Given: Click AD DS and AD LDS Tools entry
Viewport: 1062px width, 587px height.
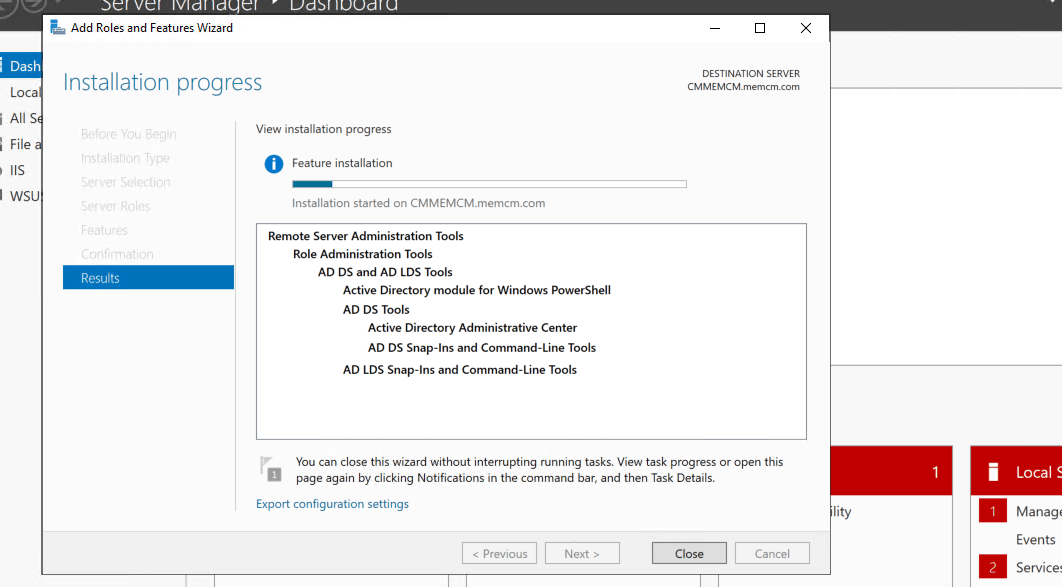Looking at the screenshot, I should [x=385, y=272].
